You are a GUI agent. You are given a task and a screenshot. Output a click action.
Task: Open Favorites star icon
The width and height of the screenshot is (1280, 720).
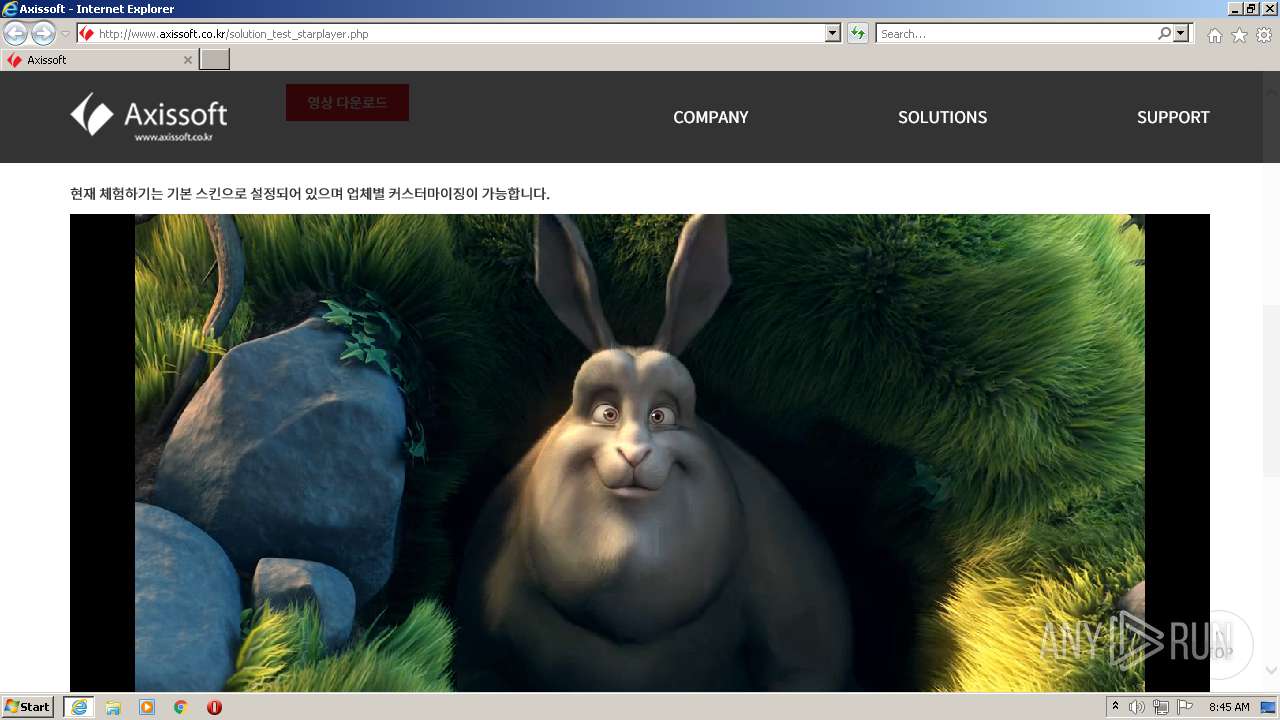pyautogui.click(x=1239, y=35)
